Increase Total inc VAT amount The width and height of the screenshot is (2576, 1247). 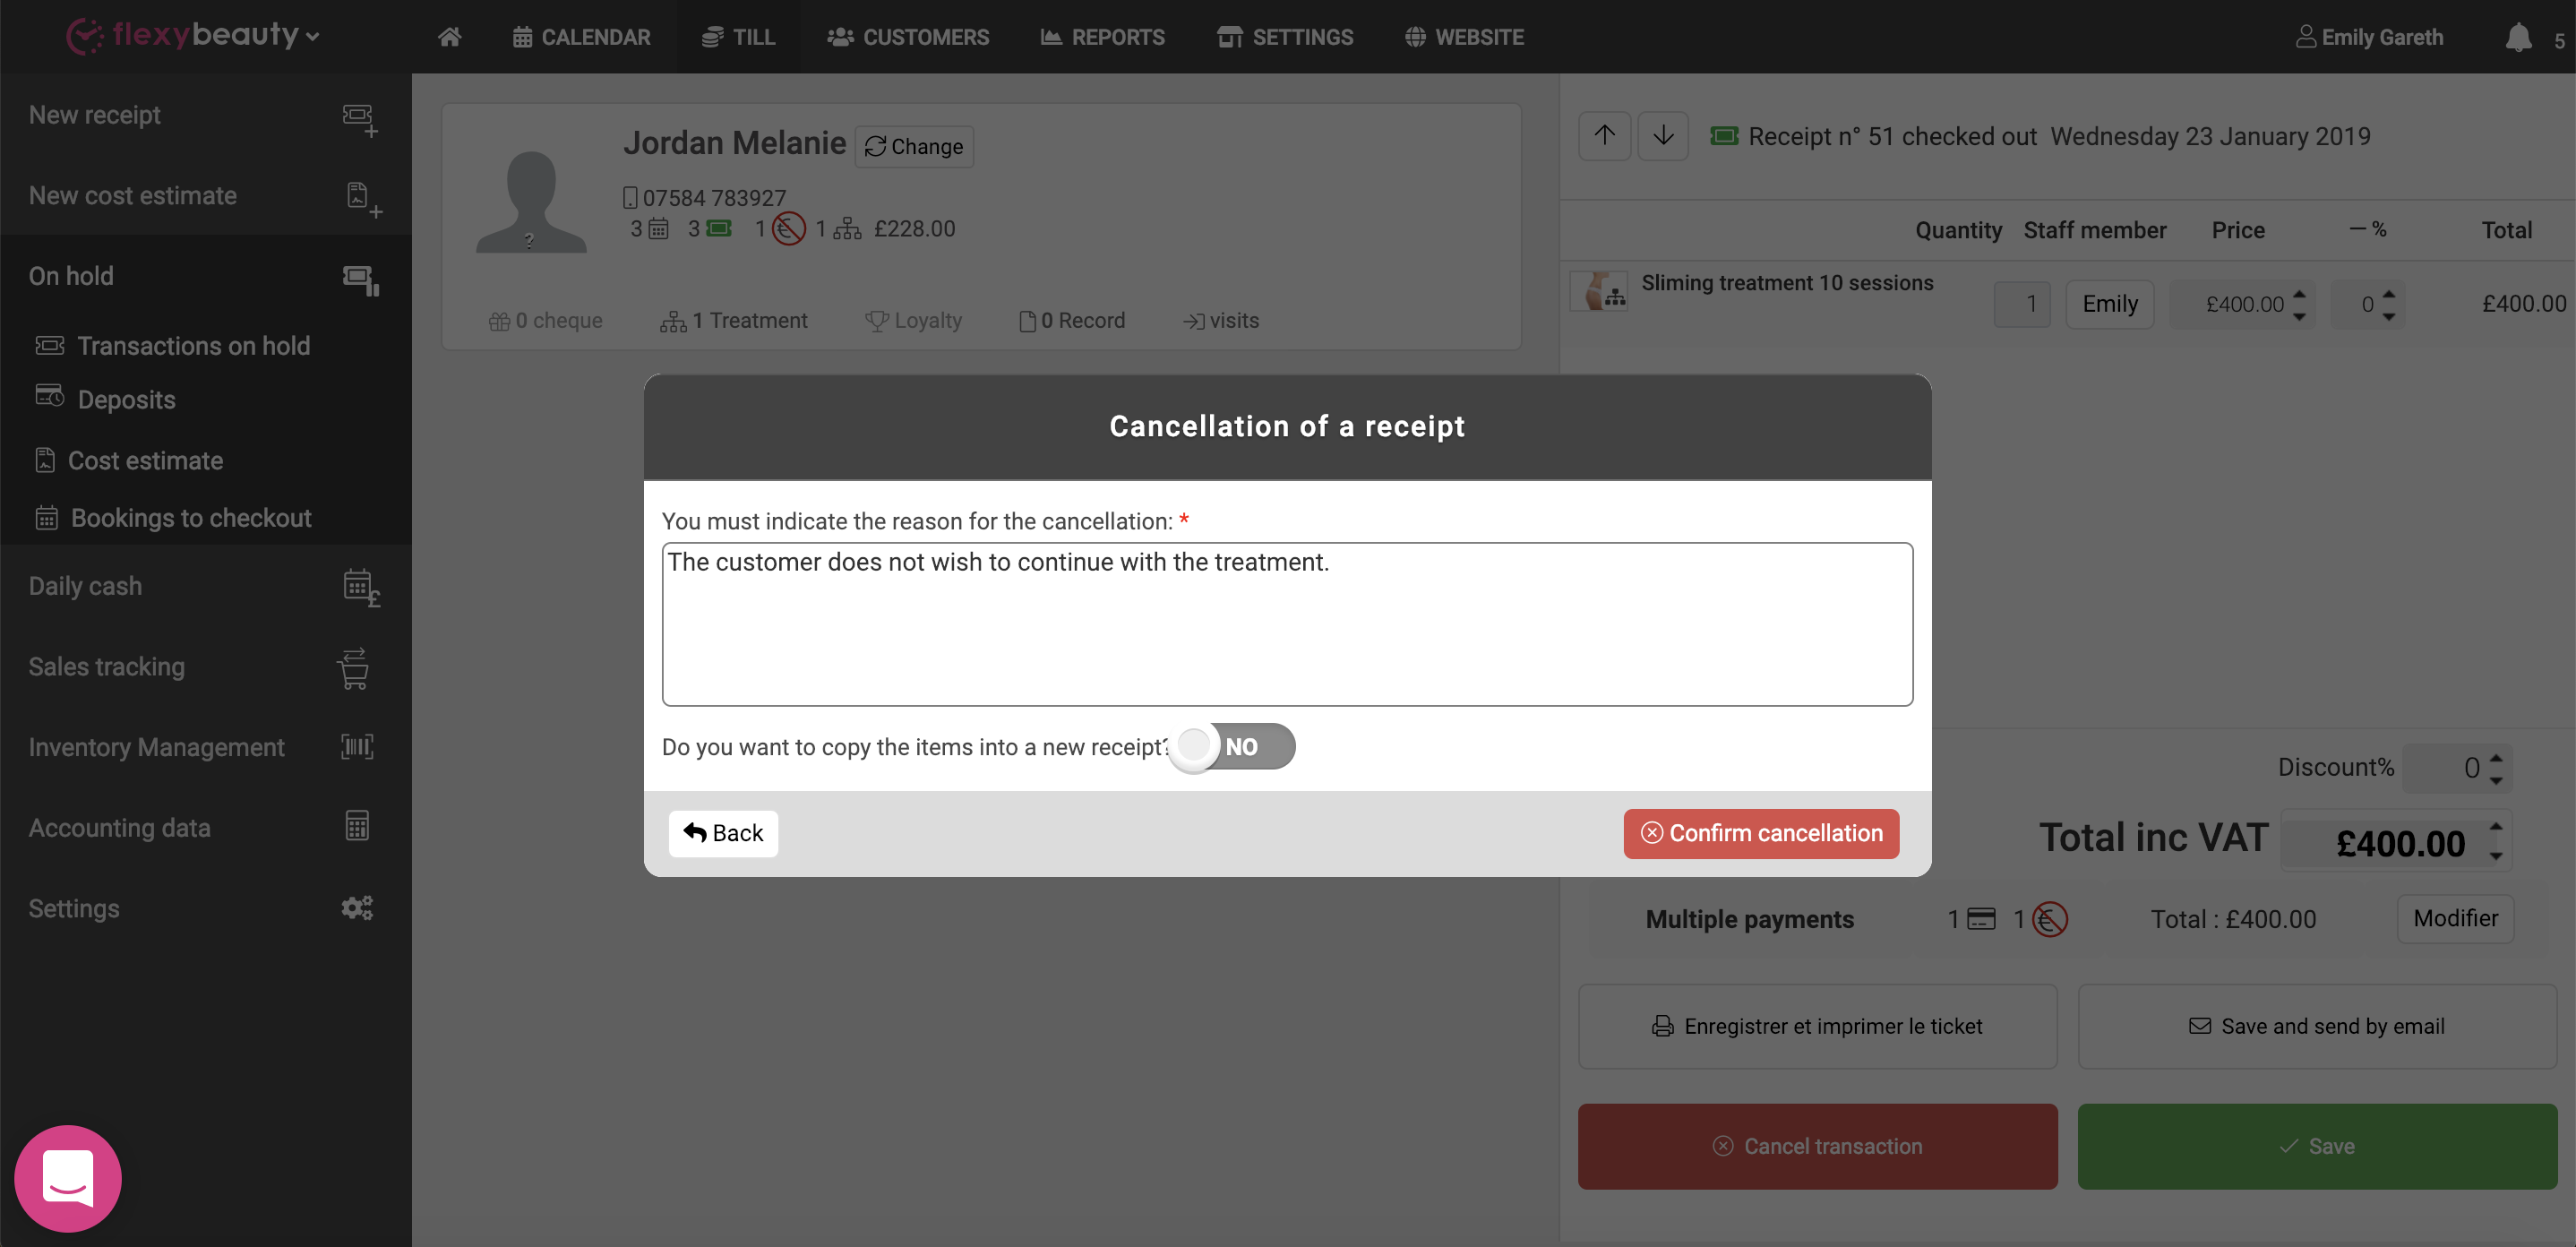(x=2495, y=828)
